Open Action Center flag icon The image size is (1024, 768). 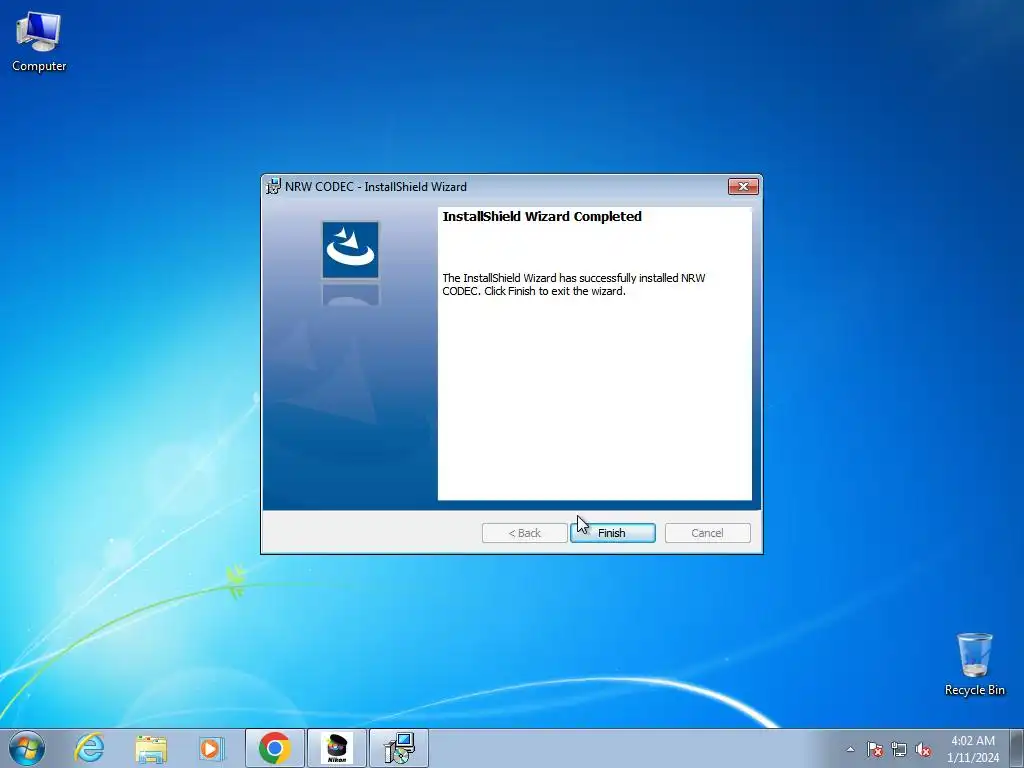(875, 750)
